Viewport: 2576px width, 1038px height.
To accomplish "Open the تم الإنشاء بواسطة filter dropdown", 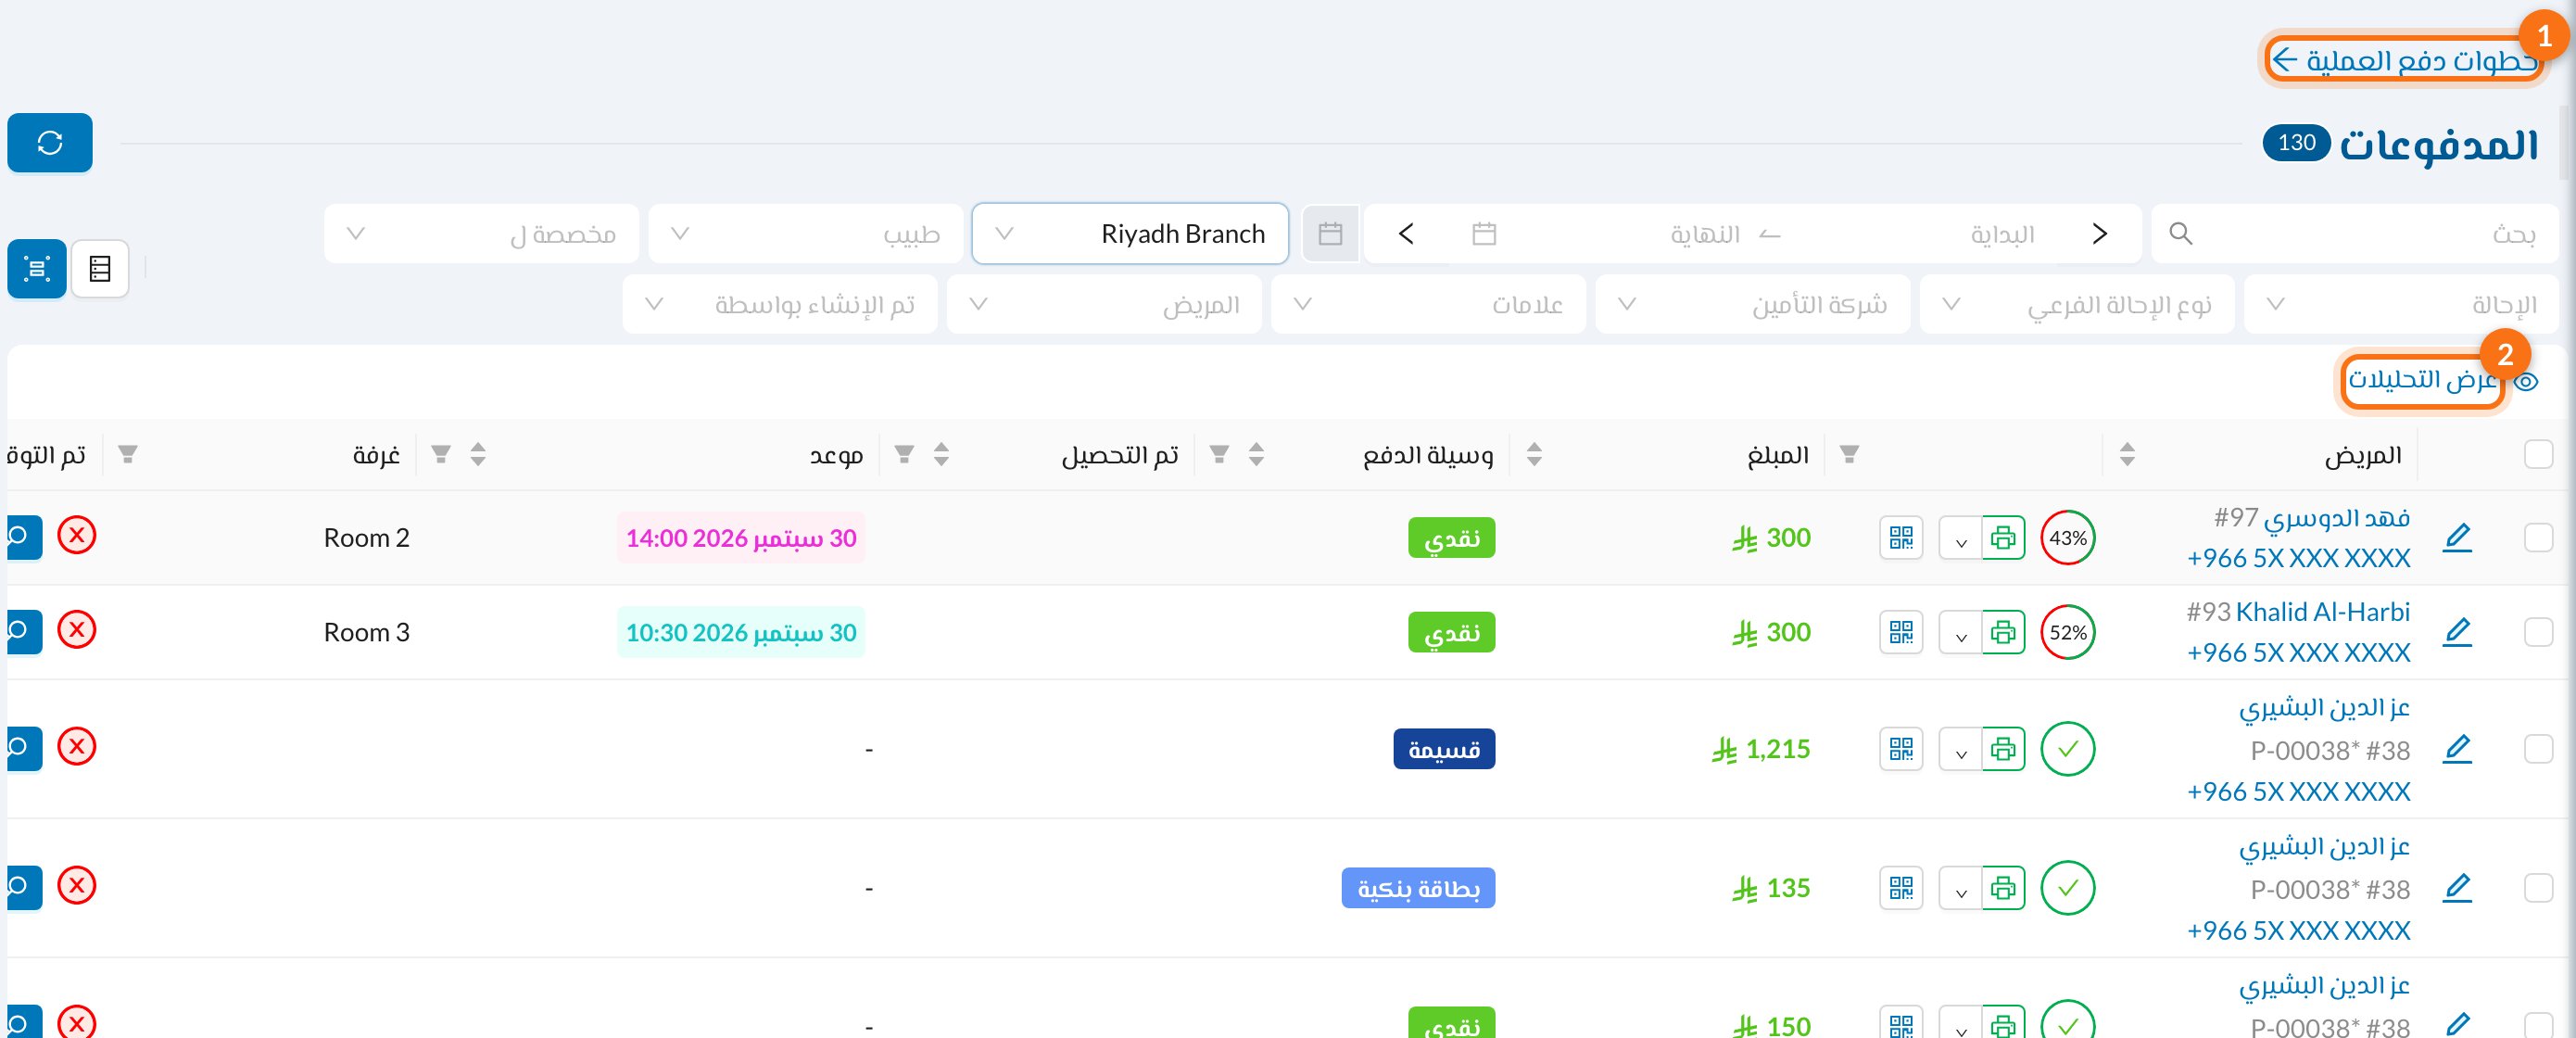I will click(779, 304).
